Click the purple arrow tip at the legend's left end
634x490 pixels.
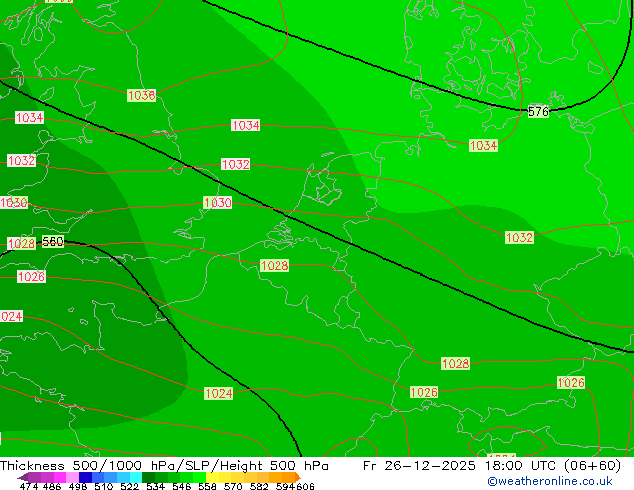pyautogui.click(x=22, y=477)
